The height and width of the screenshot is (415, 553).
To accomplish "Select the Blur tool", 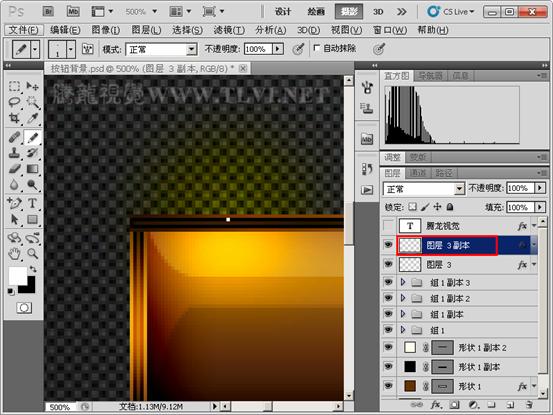I will (14, 184).
